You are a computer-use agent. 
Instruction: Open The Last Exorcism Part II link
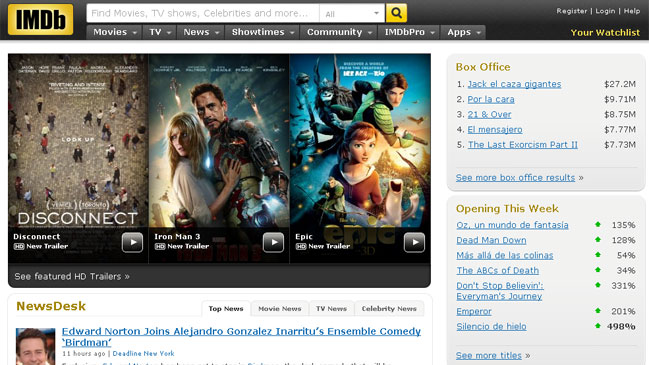click(x=523, y=145)
